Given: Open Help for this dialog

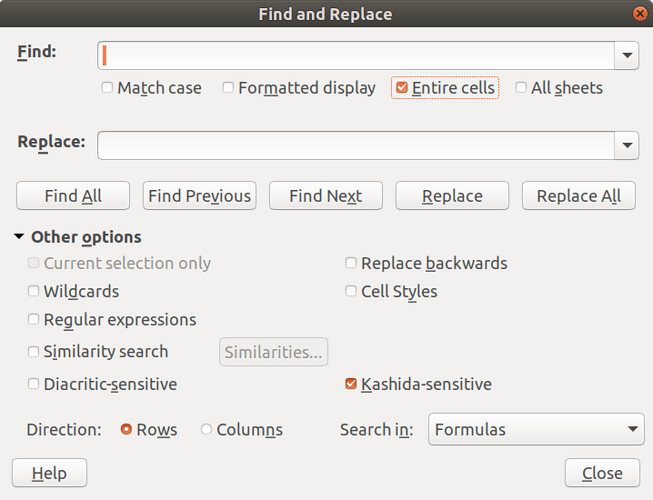Looking at the screenshot, I should pyautogui.click(x=50, y=473).
